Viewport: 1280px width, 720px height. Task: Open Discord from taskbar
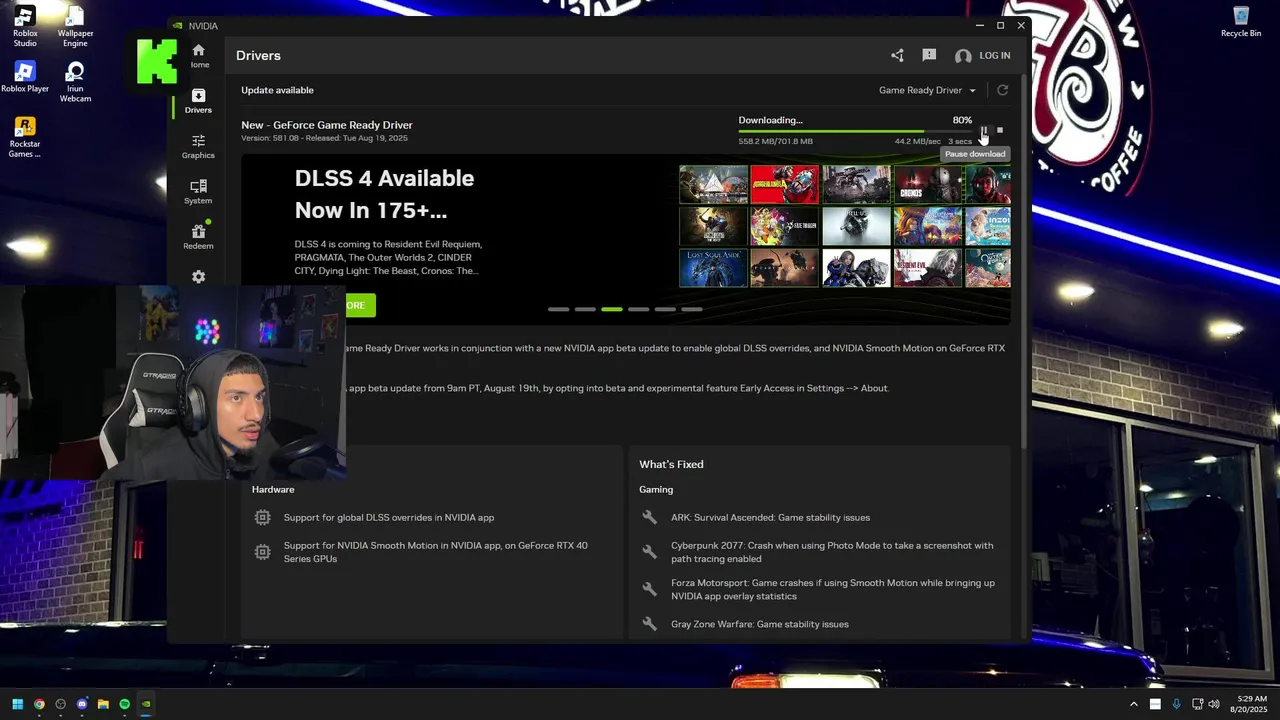82,704
